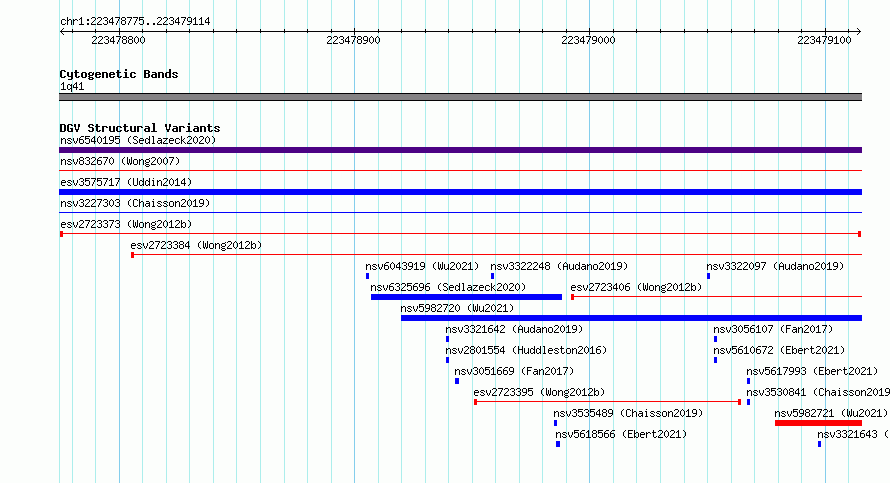Select the red esv2723395 variant line
Screen dimensions: 890x483
[x=607, y=402]
